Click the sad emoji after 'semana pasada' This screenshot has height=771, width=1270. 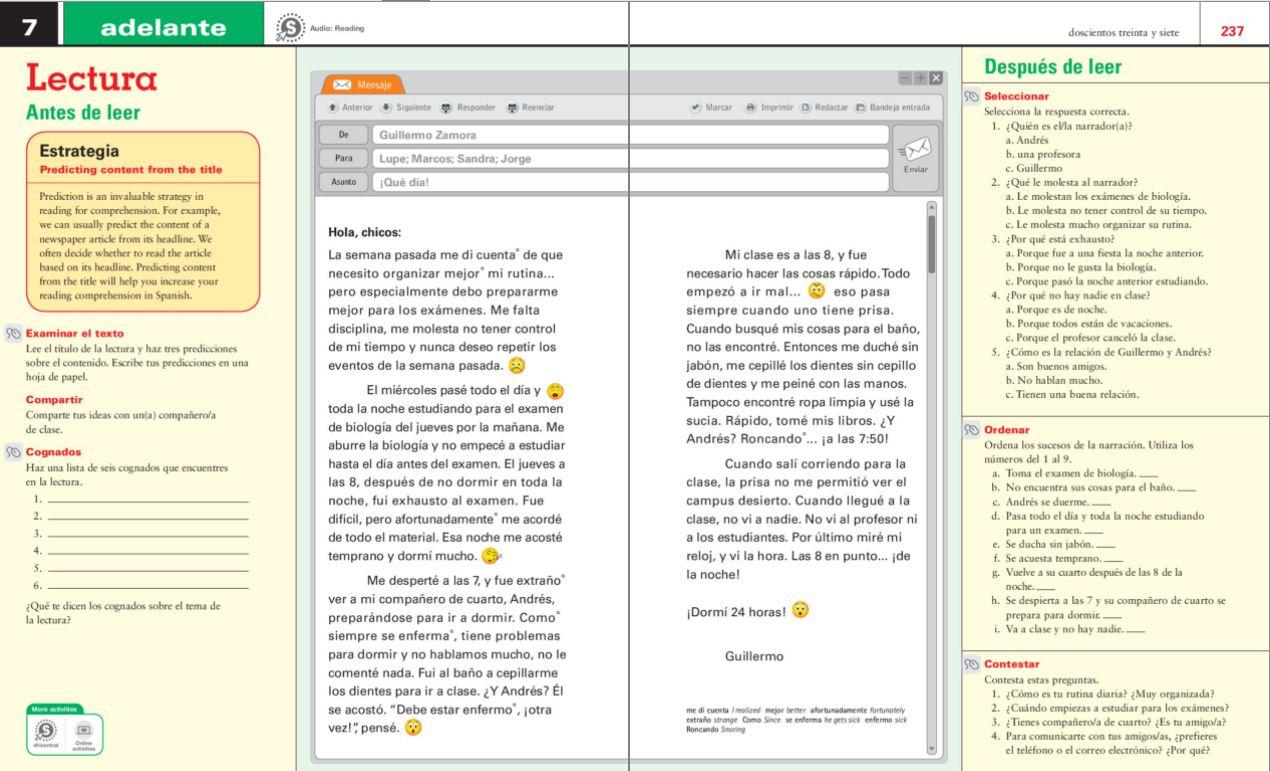(517, 365)
